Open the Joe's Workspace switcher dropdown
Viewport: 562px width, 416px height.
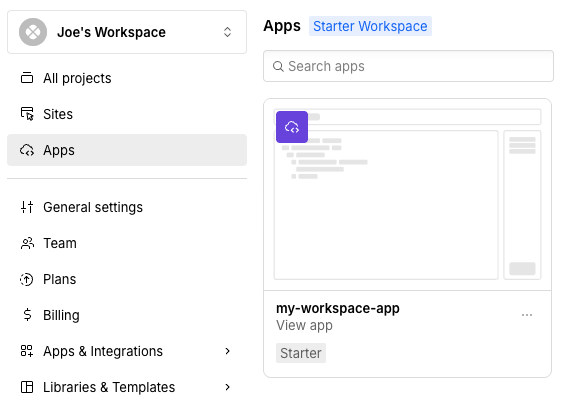tap(127, 32)
